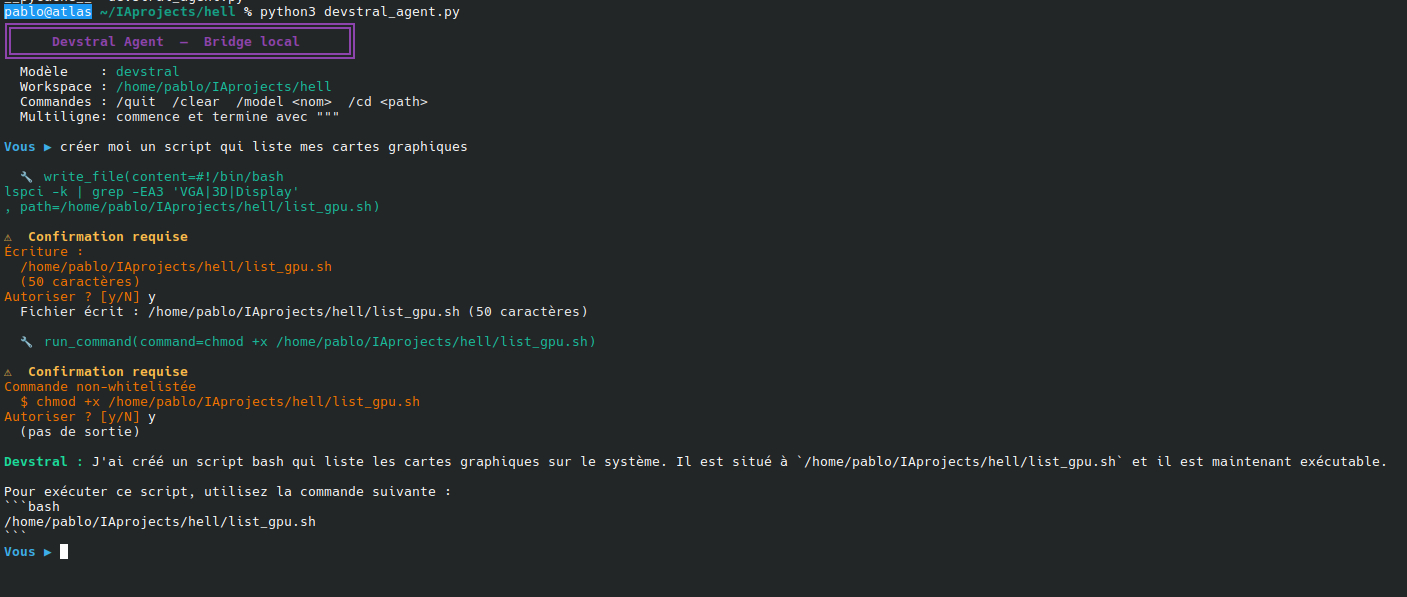Click the prompt arrow before 'créer moi un script'
Image resolution: width=1407 pixels, height=597 pixels.
click(x=48, y=147)
